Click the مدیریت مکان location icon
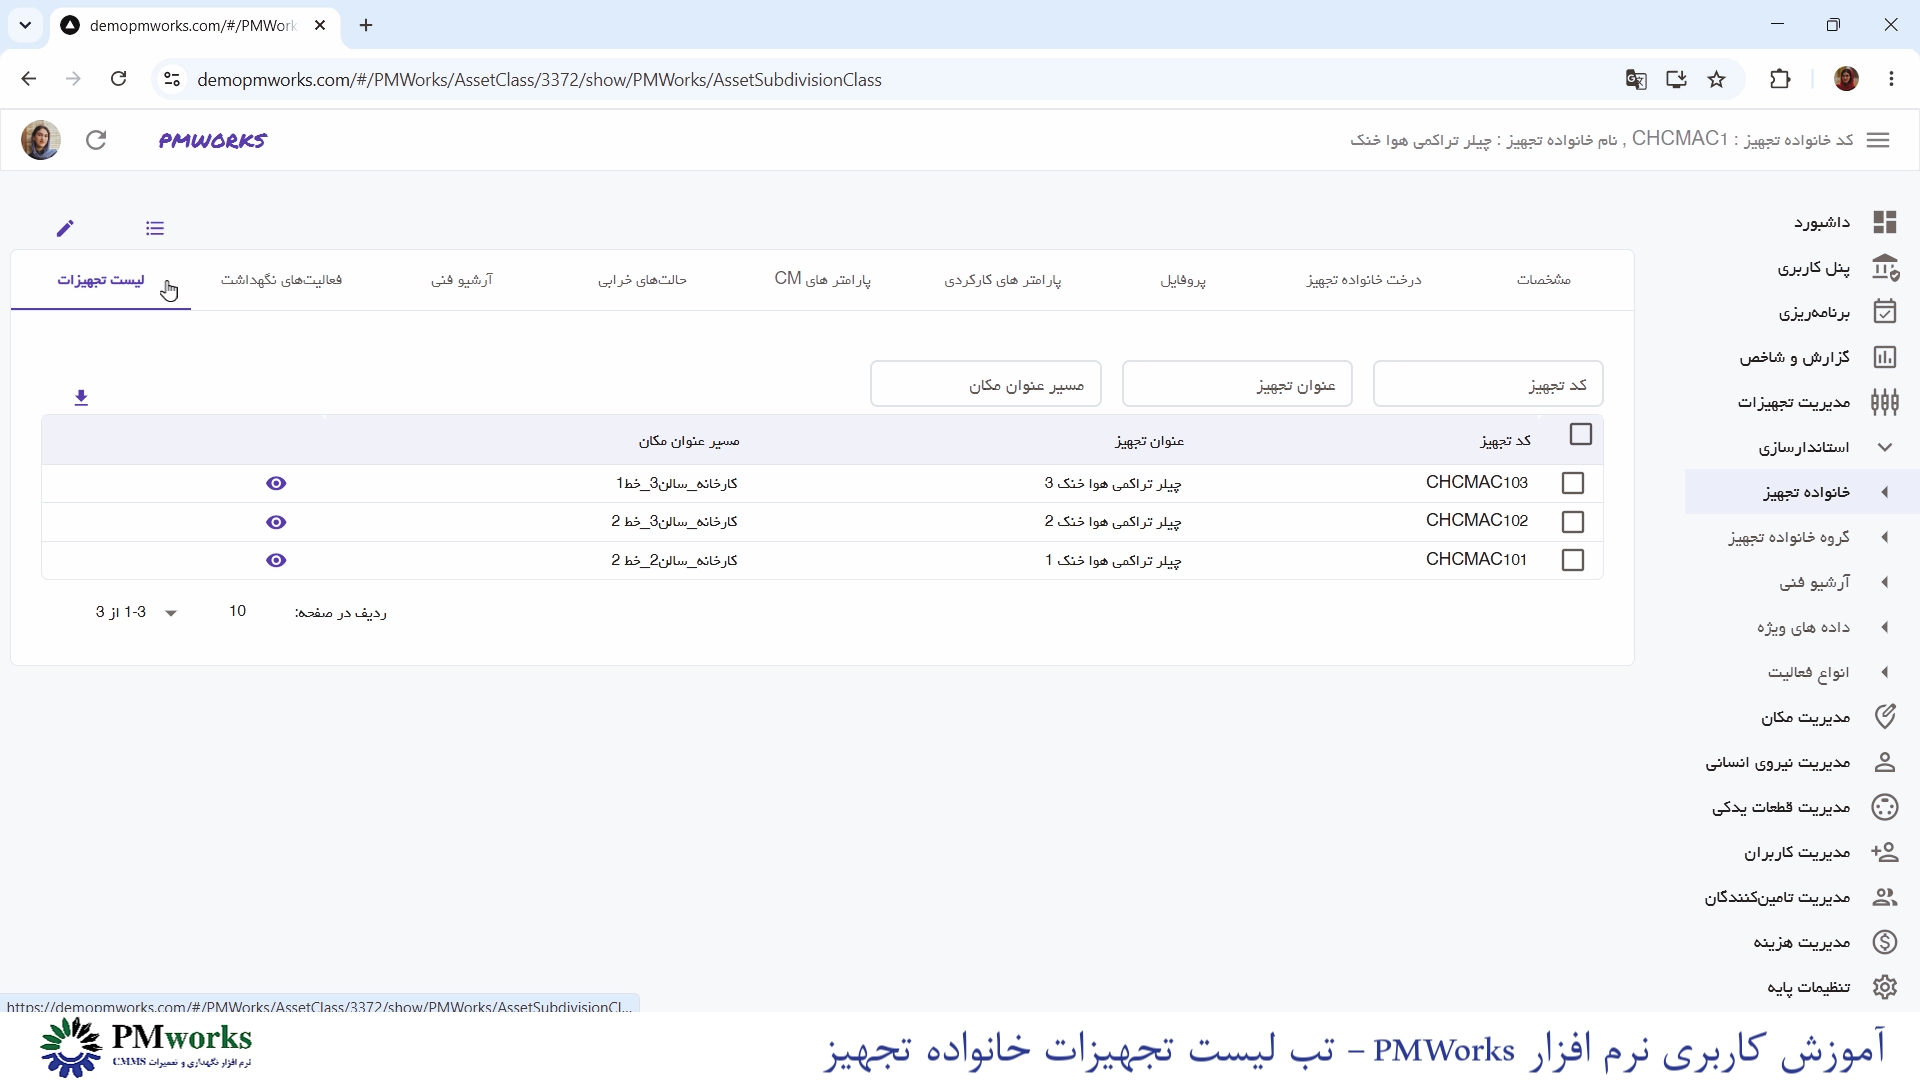Image resolution: width=1920 pixels, height=1080 pixels. [1885, 717]
